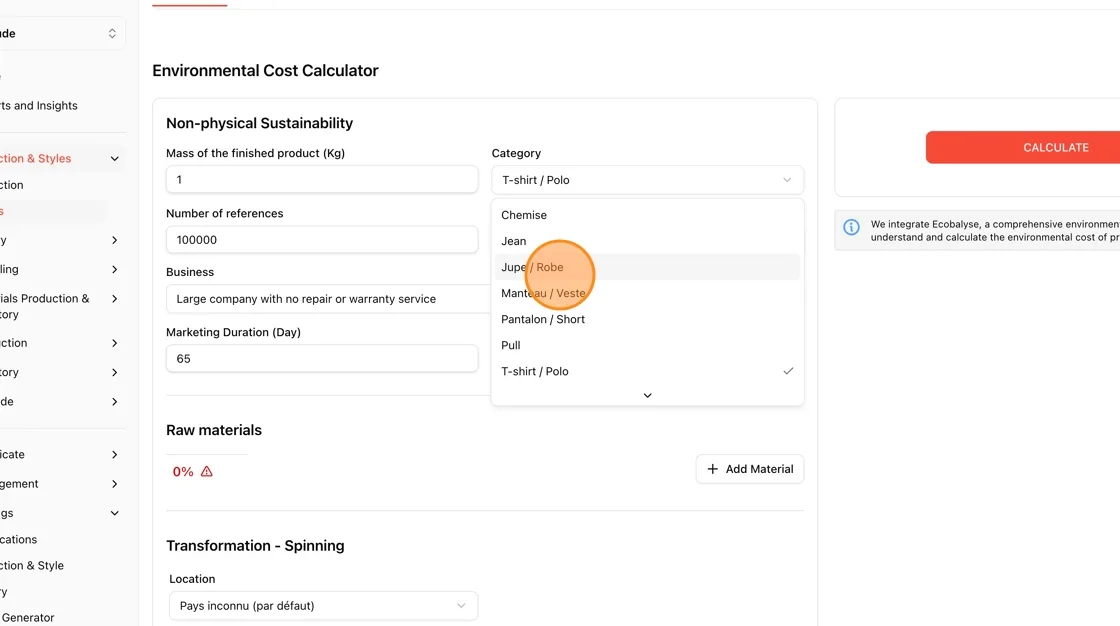Click the Mass of the finished product field
Viewport: 1120px width, 626px height.
[321, 179]
